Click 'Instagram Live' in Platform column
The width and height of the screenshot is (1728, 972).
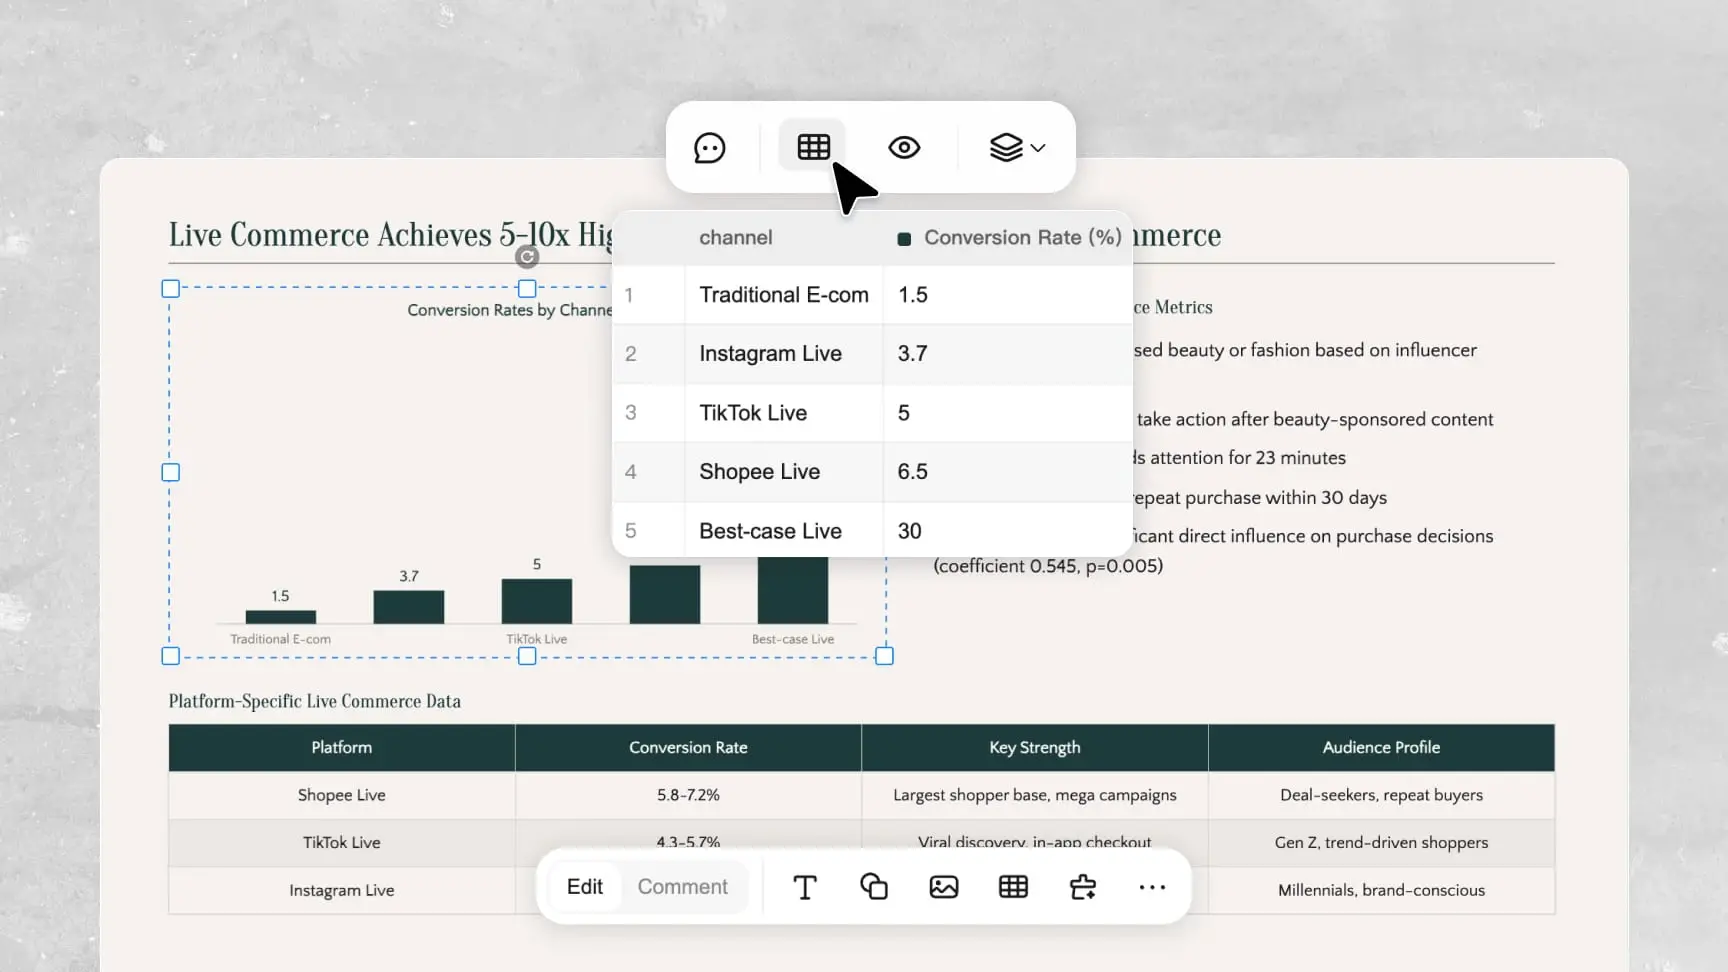pos(342,890)
